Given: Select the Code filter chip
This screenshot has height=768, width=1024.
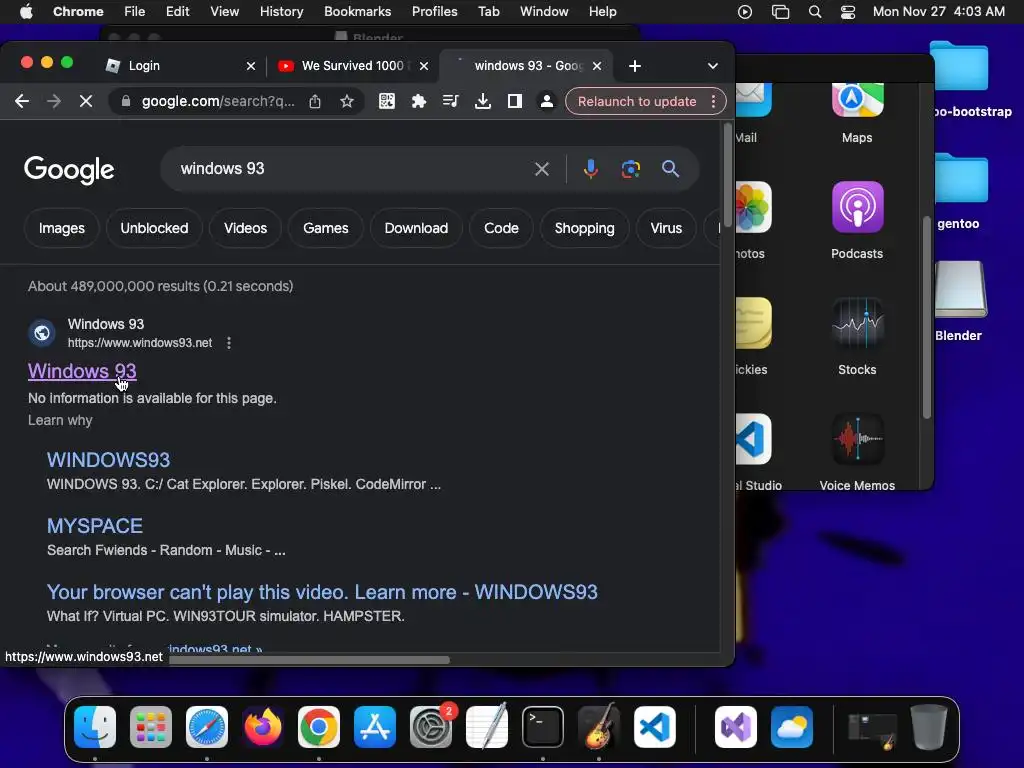Looking at the screenshot, I should (x=501, y=228).
